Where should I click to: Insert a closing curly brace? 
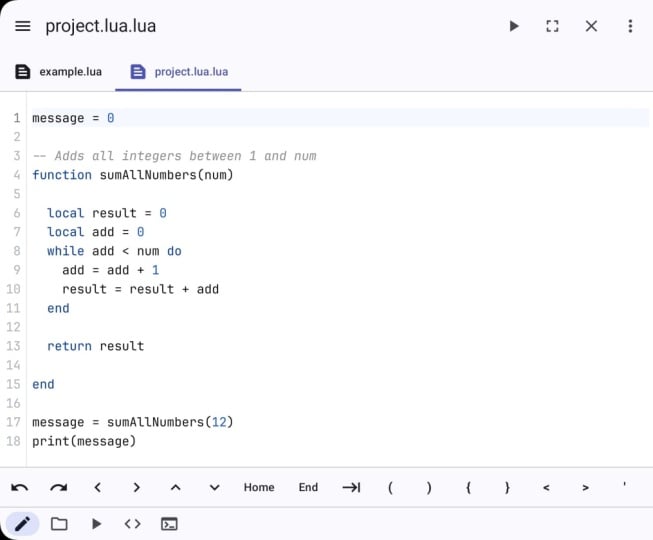[507, 487]
